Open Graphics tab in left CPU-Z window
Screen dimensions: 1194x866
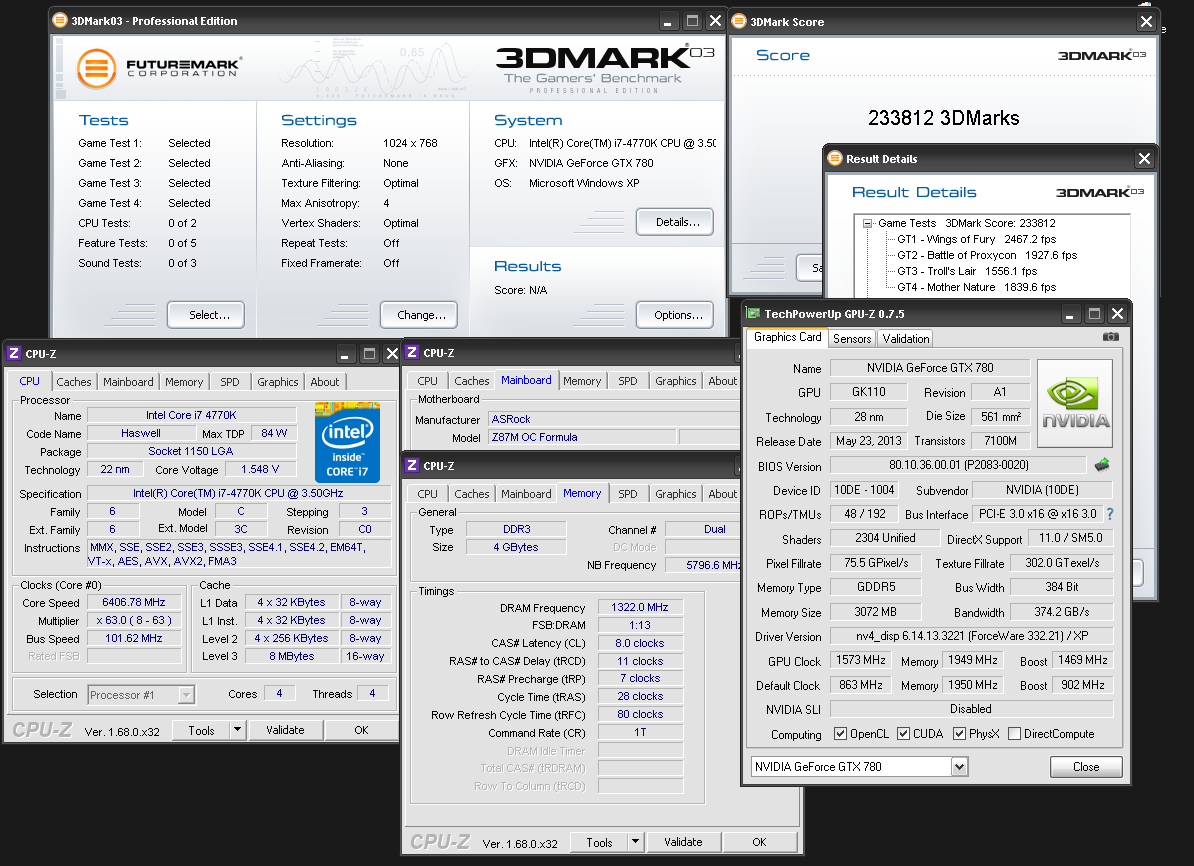tap(278, 382)
